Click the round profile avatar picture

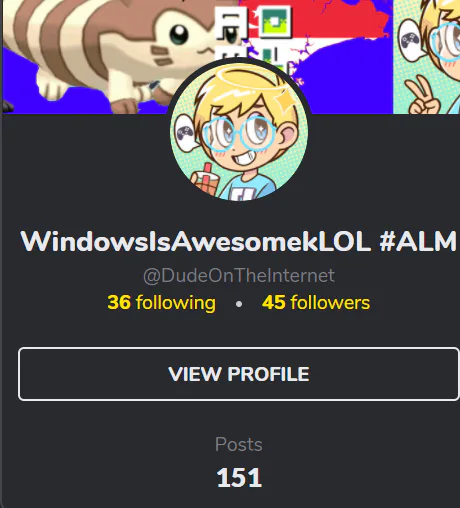tap(239, 132)
